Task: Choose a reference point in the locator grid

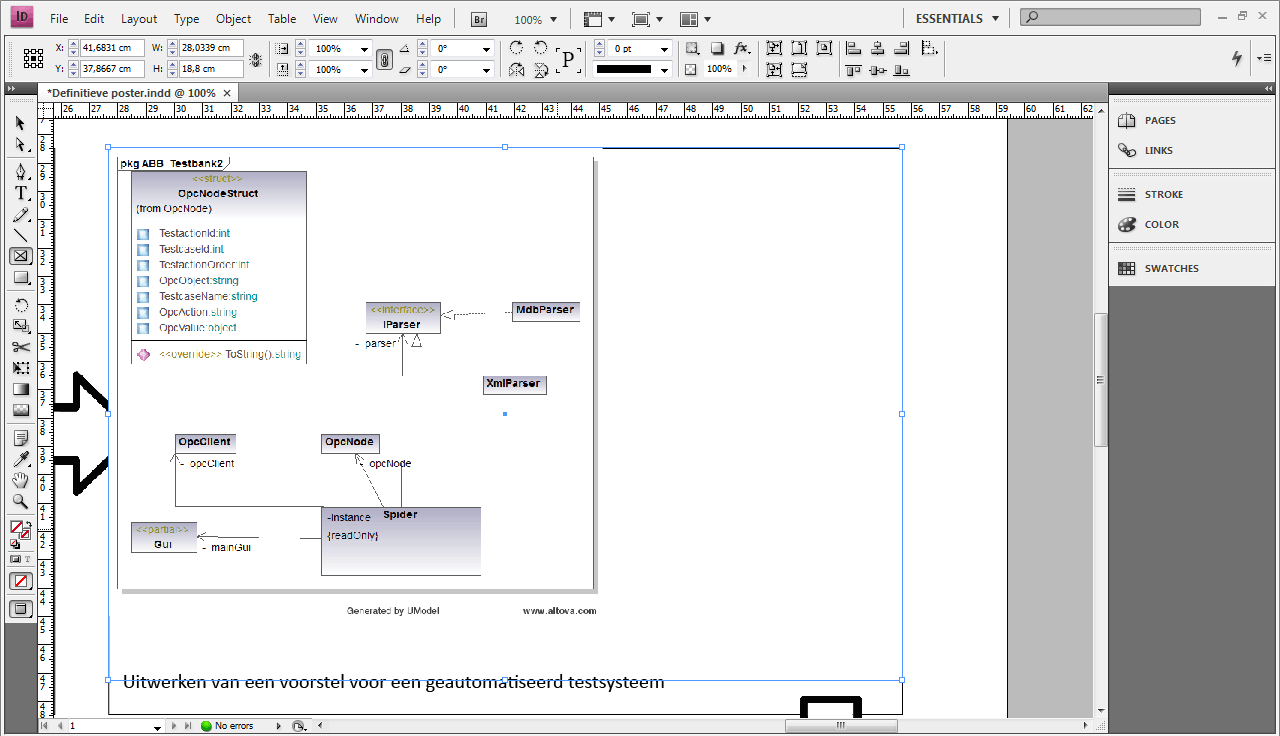Action: point(33,59)
